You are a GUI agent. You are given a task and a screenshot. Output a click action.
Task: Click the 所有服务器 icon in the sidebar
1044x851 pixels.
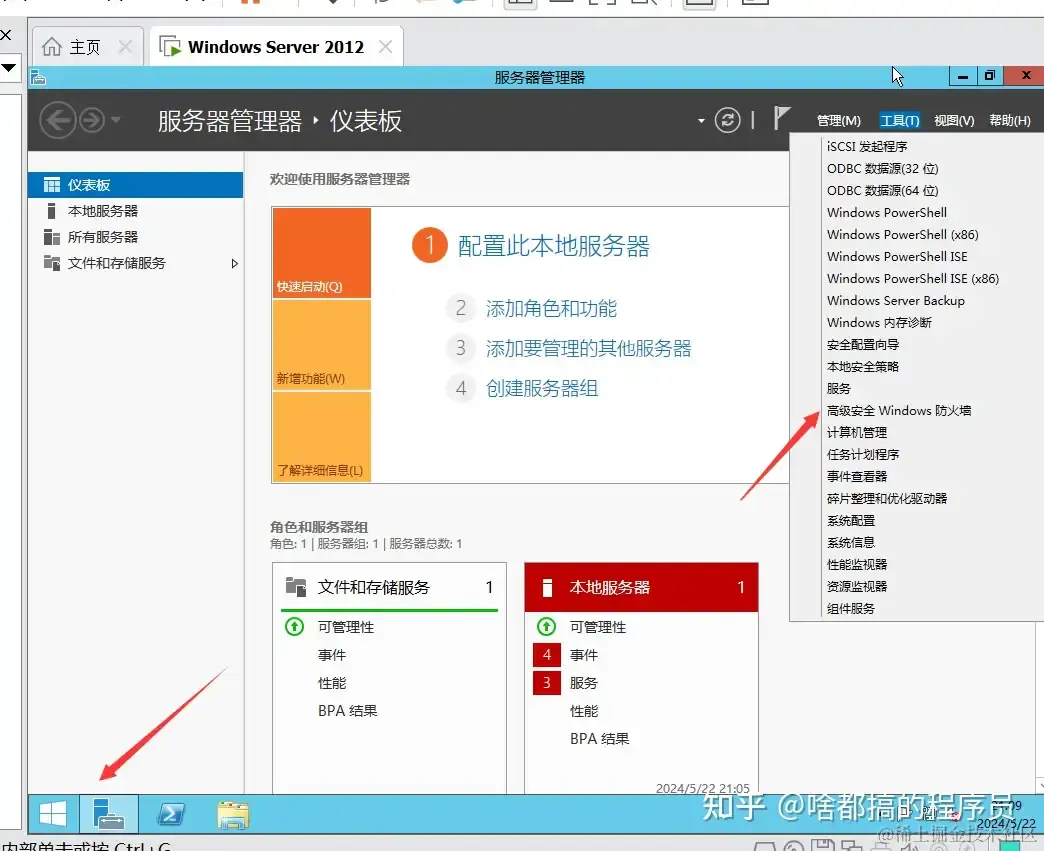click(52, 237)
